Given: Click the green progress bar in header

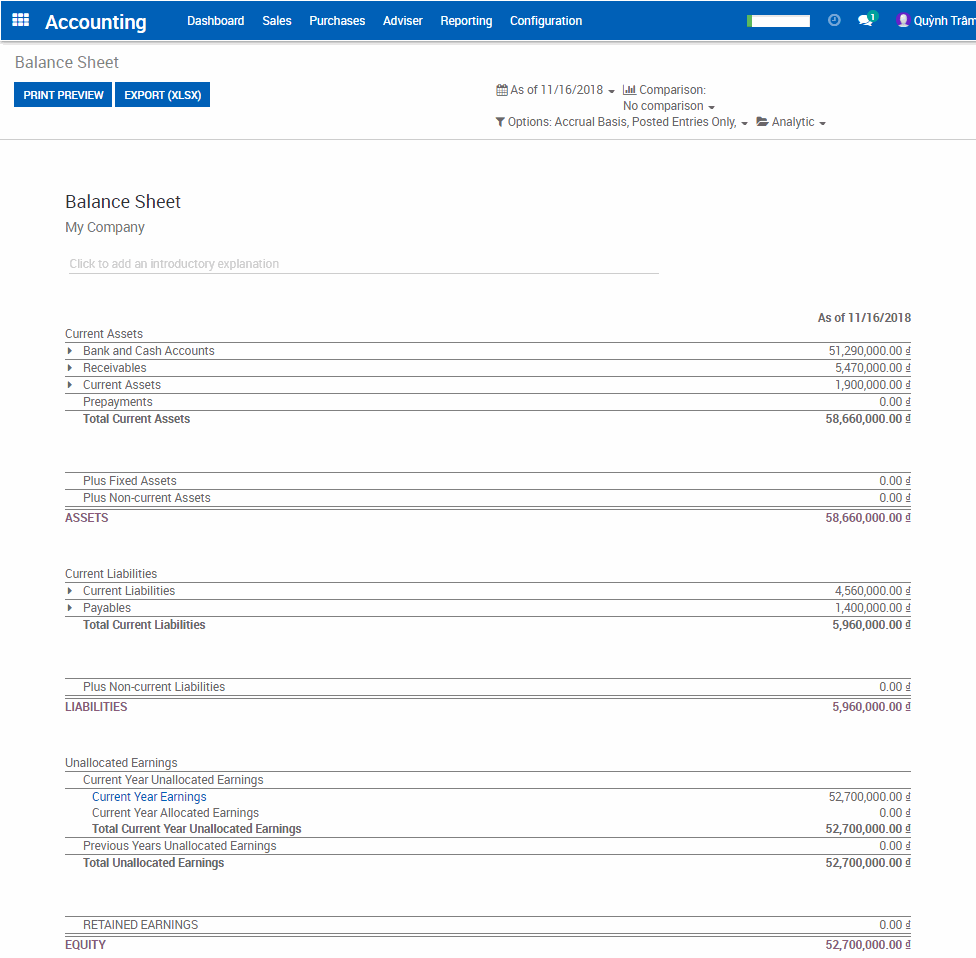Looking at the screenshot, I should [x=778, y=21].
